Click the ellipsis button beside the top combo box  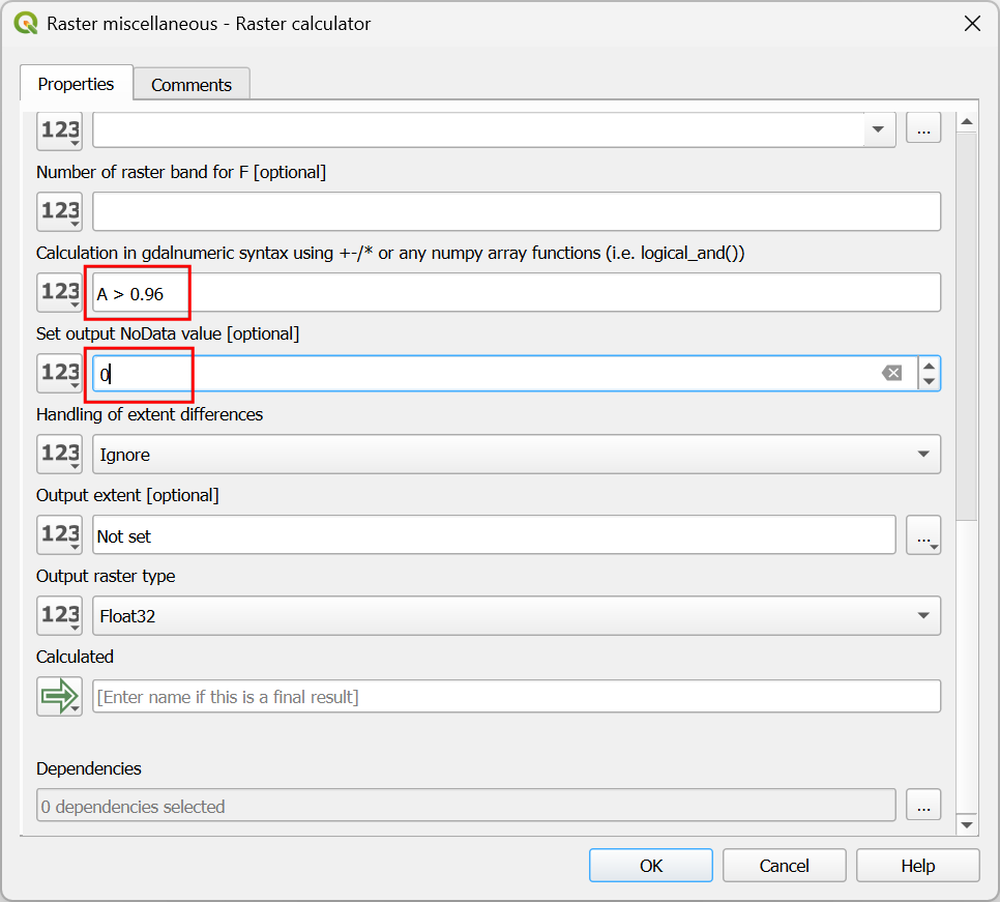923,129
